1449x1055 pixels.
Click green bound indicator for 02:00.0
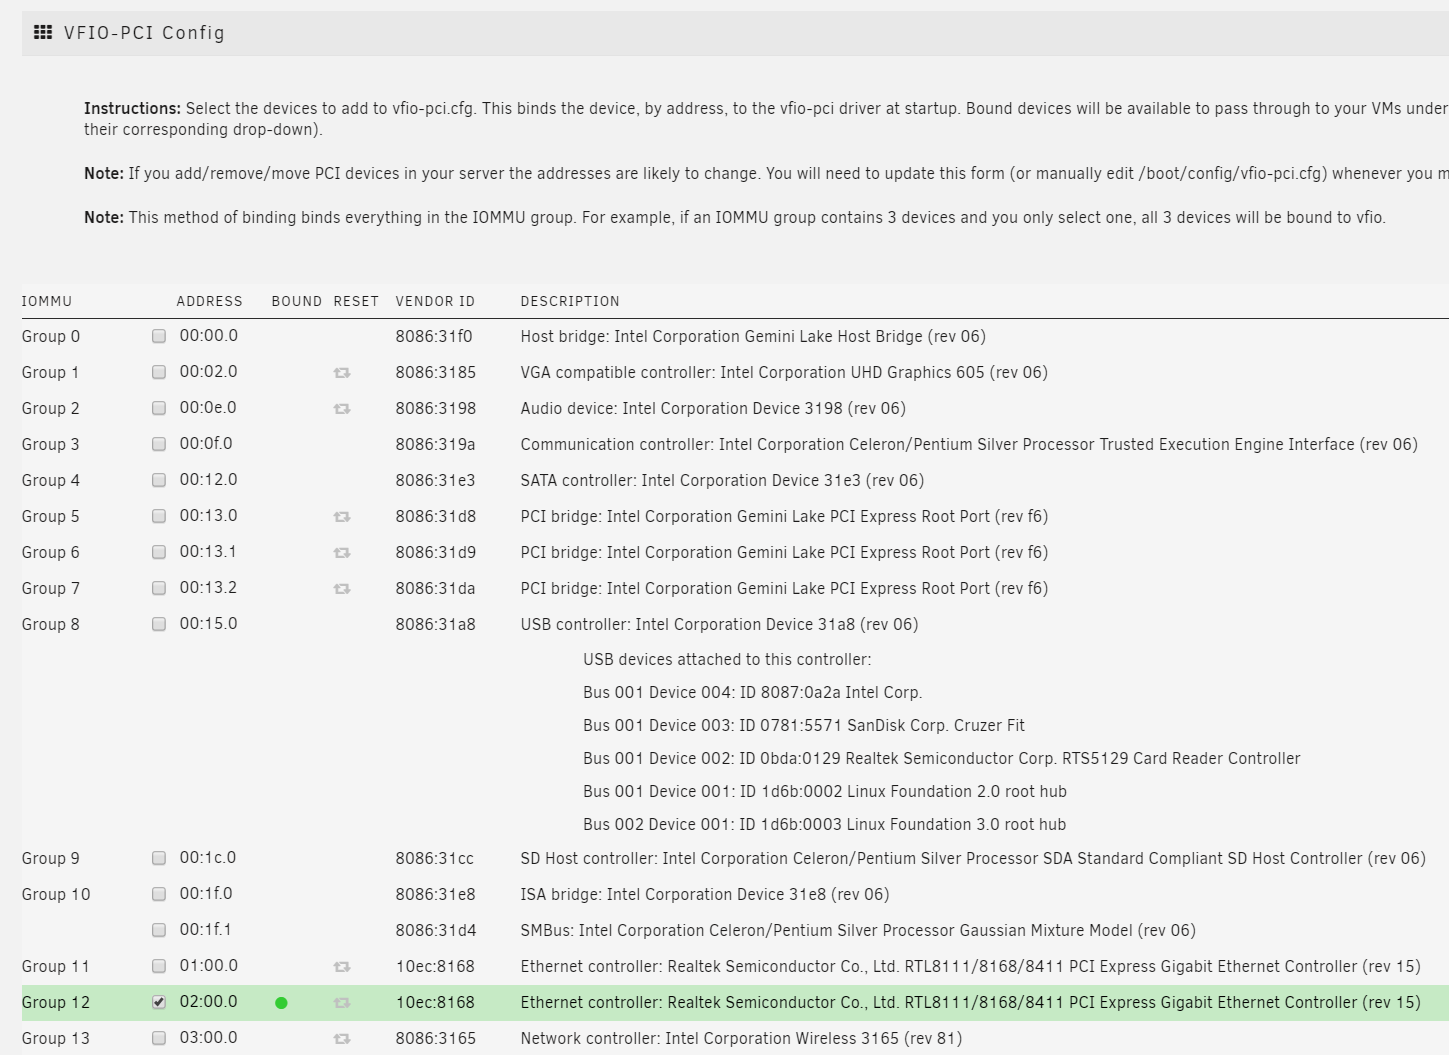281,1003
